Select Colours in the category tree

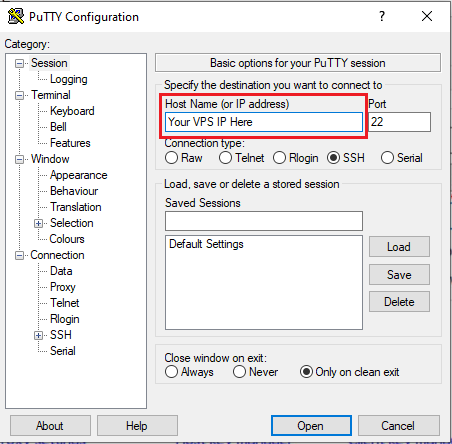pyautogui.click(x=67, y=239)
